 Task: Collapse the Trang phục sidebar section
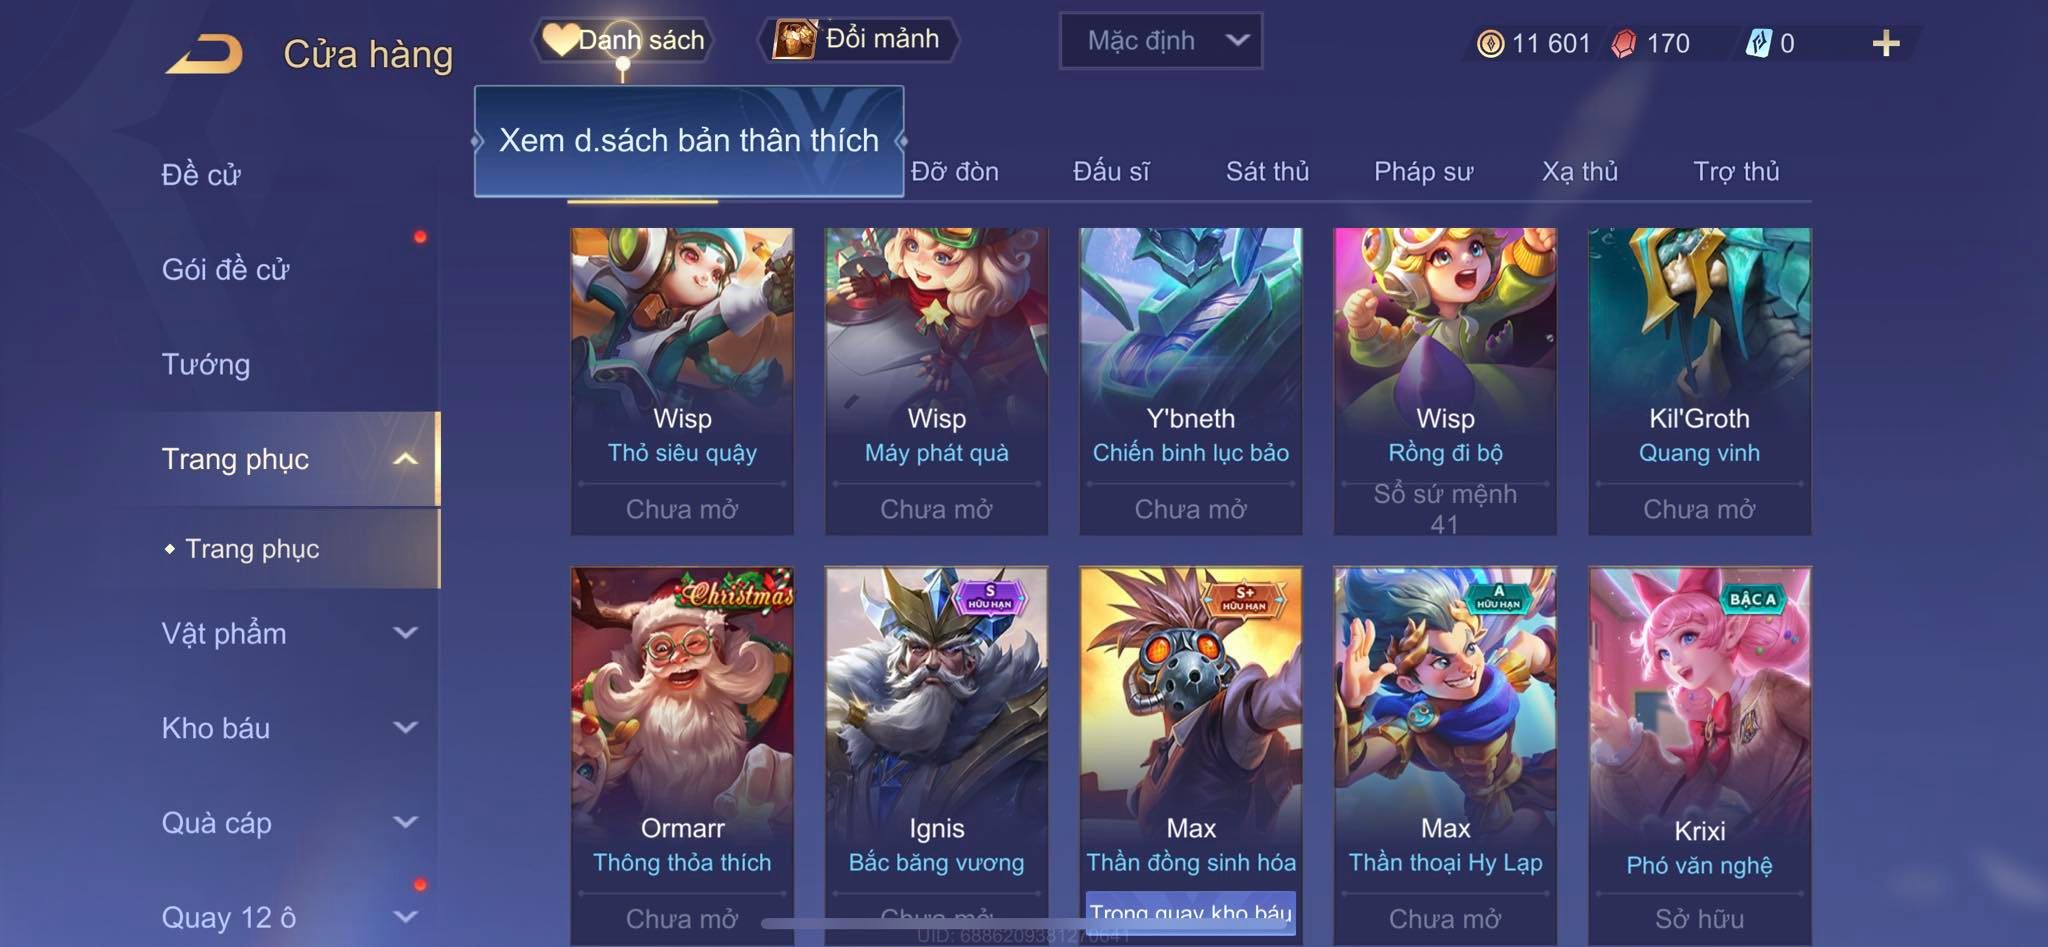point(405,459)
